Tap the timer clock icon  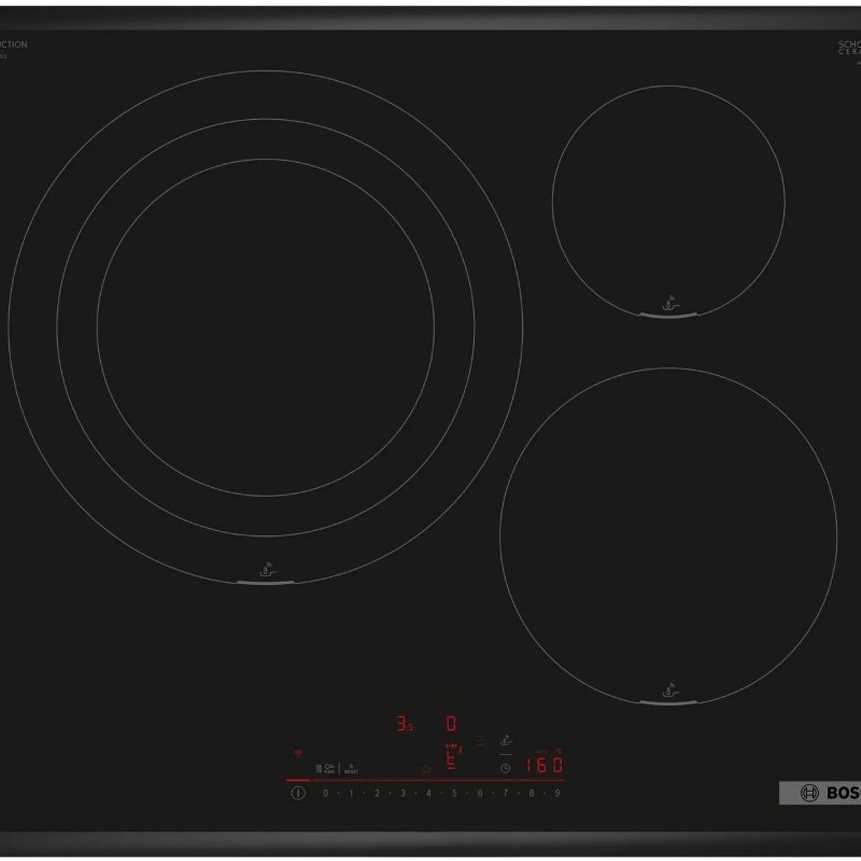505,768
